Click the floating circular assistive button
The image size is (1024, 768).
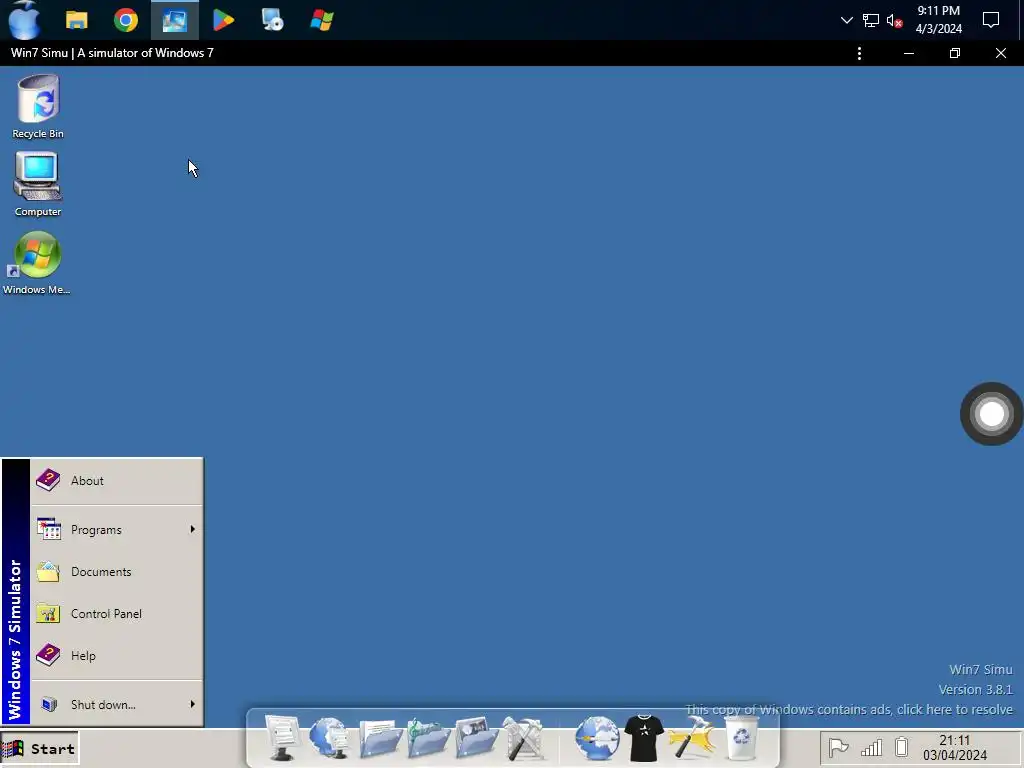point(991,414)
